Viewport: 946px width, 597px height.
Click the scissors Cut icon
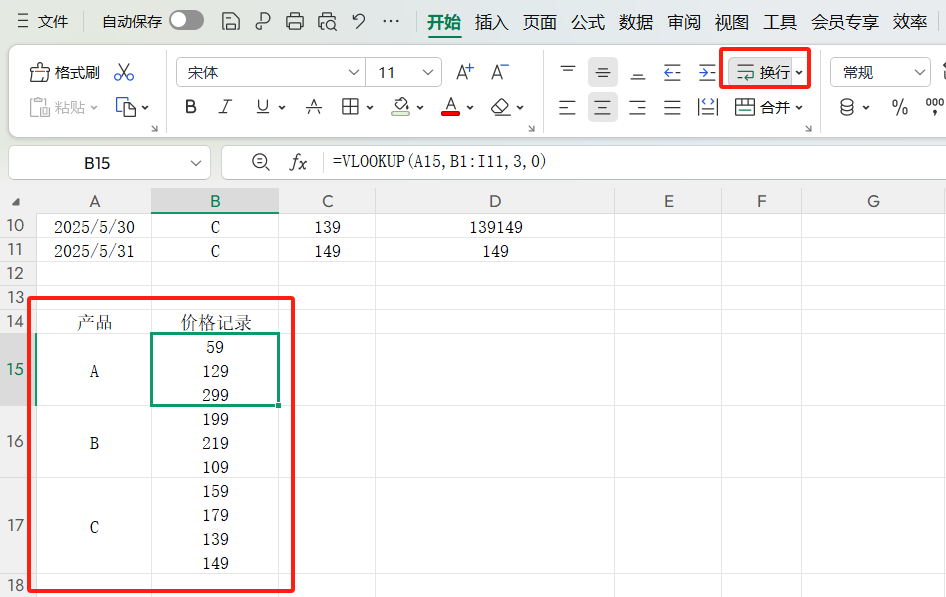(125, 72)
